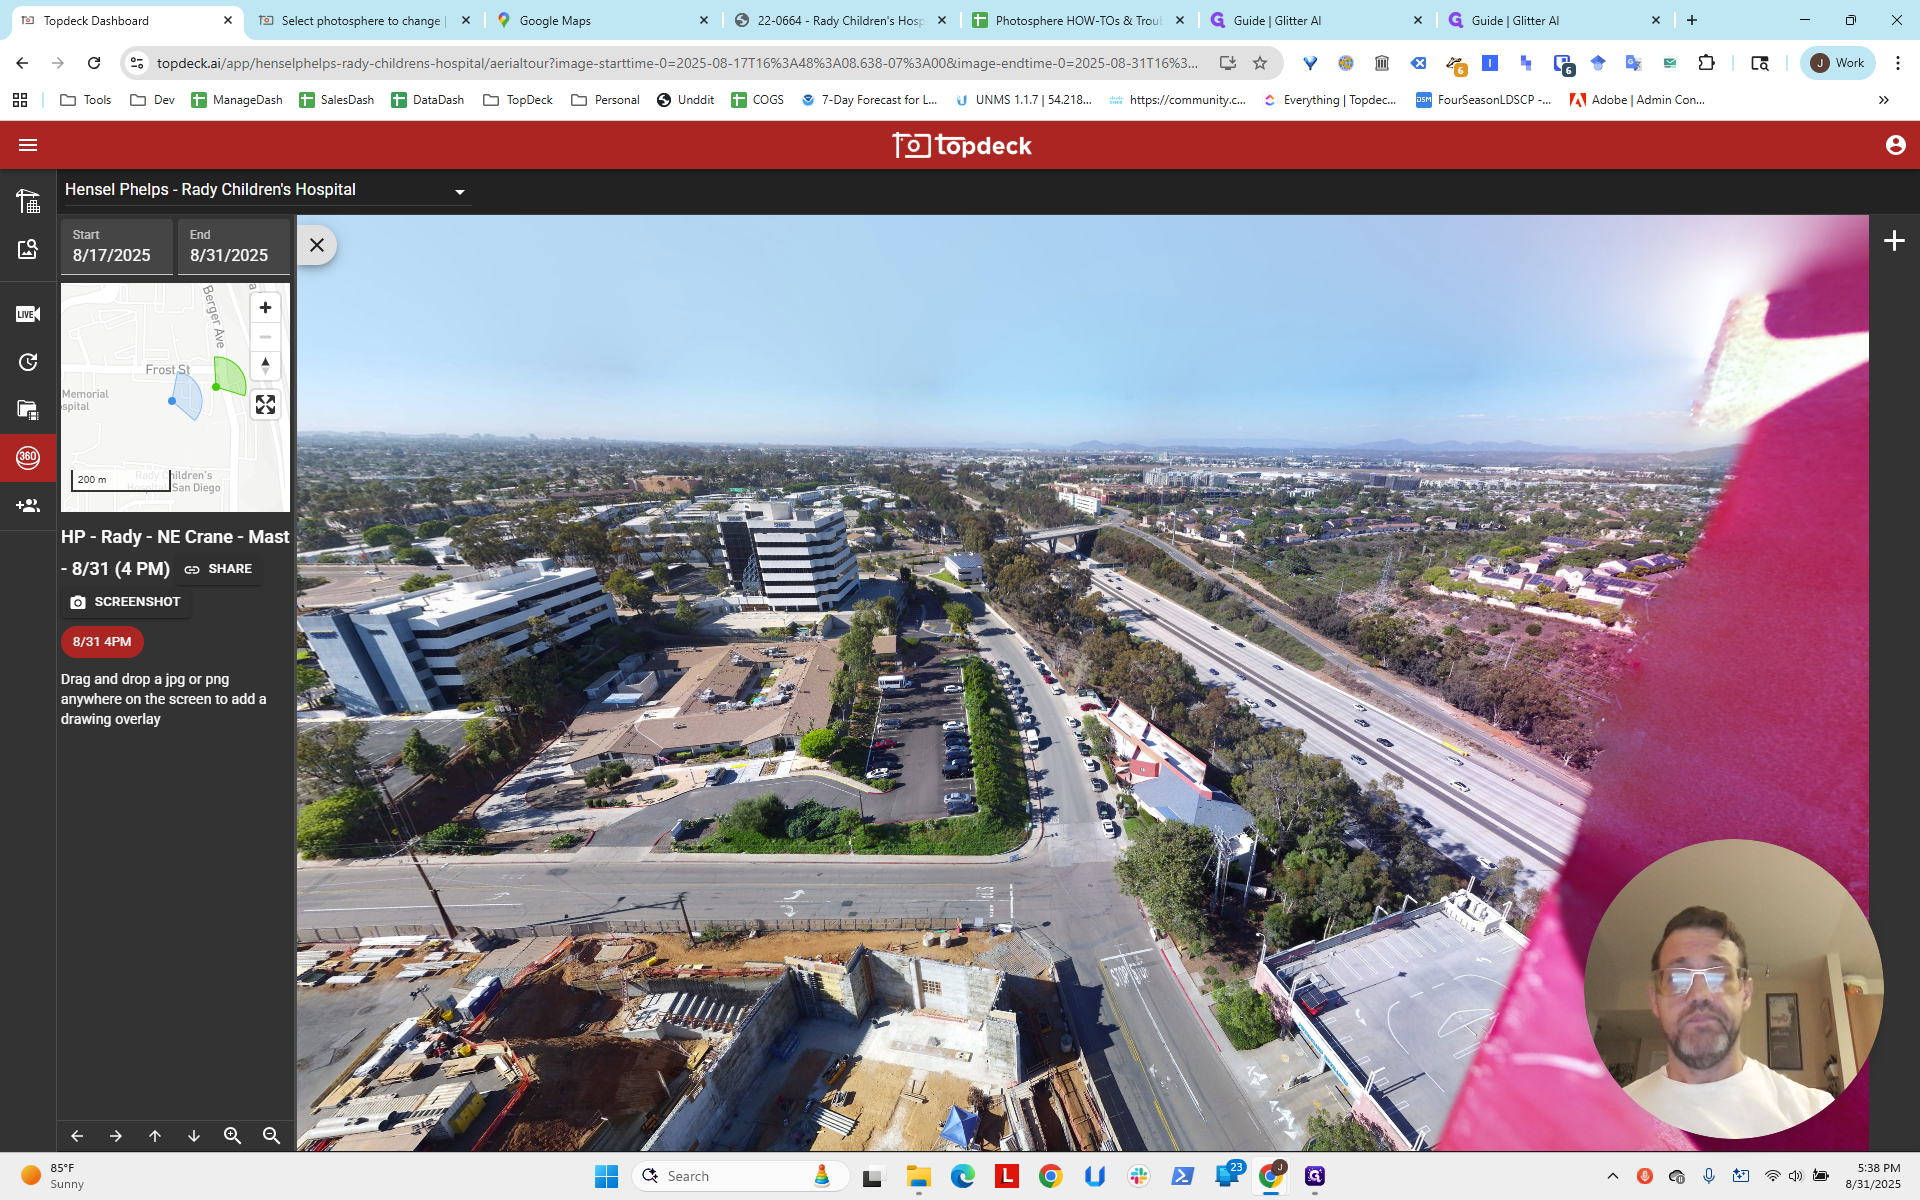
Task: Open the 360 photosphere sidebar icon
Action: pyautogui.click(x=28, y=457)
